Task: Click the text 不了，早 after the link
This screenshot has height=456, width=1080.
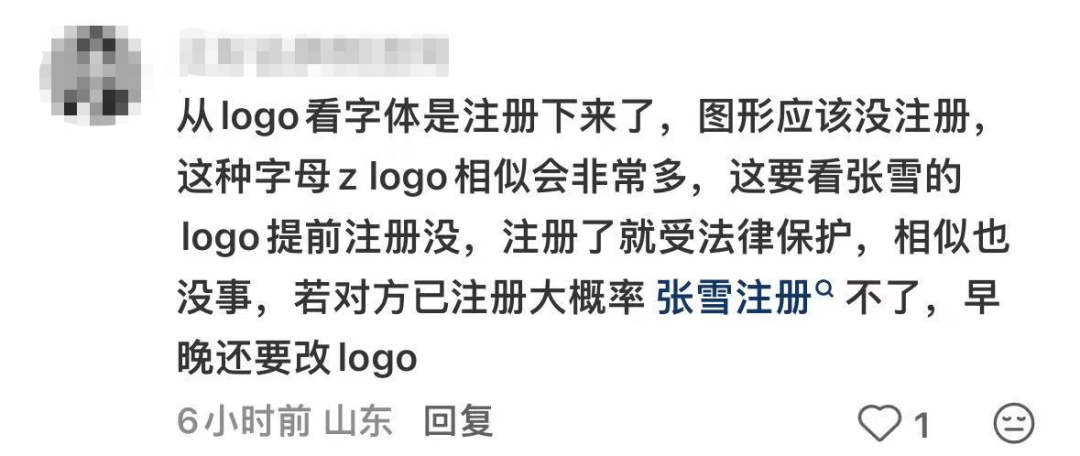Action: click(x=922, y=300)
